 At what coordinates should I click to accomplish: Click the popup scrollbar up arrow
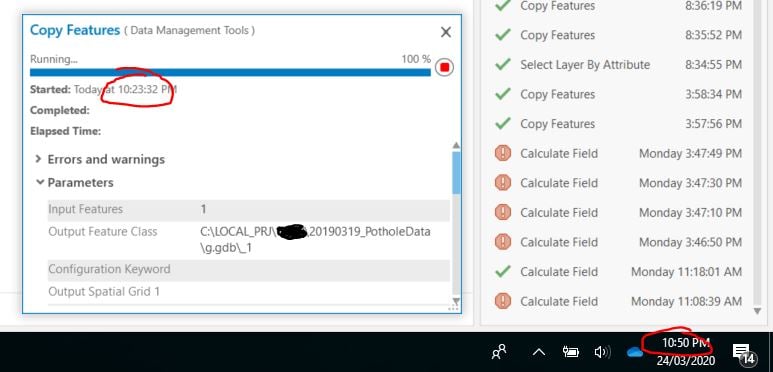pos(456,145)
